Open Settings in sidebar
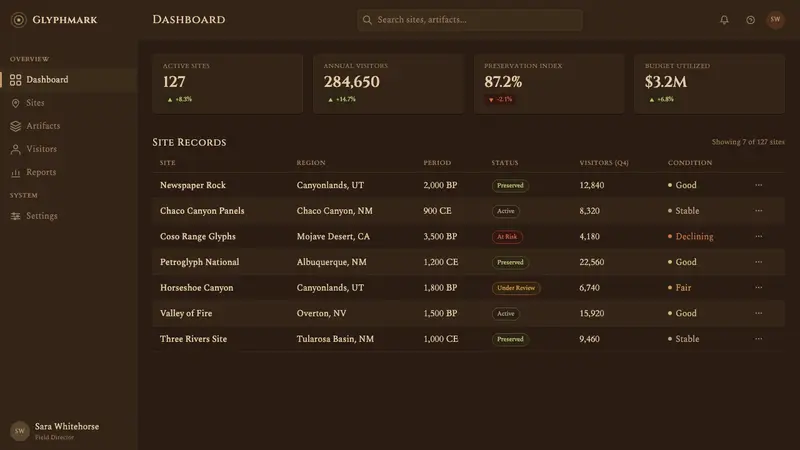 [x=68, y=216]
